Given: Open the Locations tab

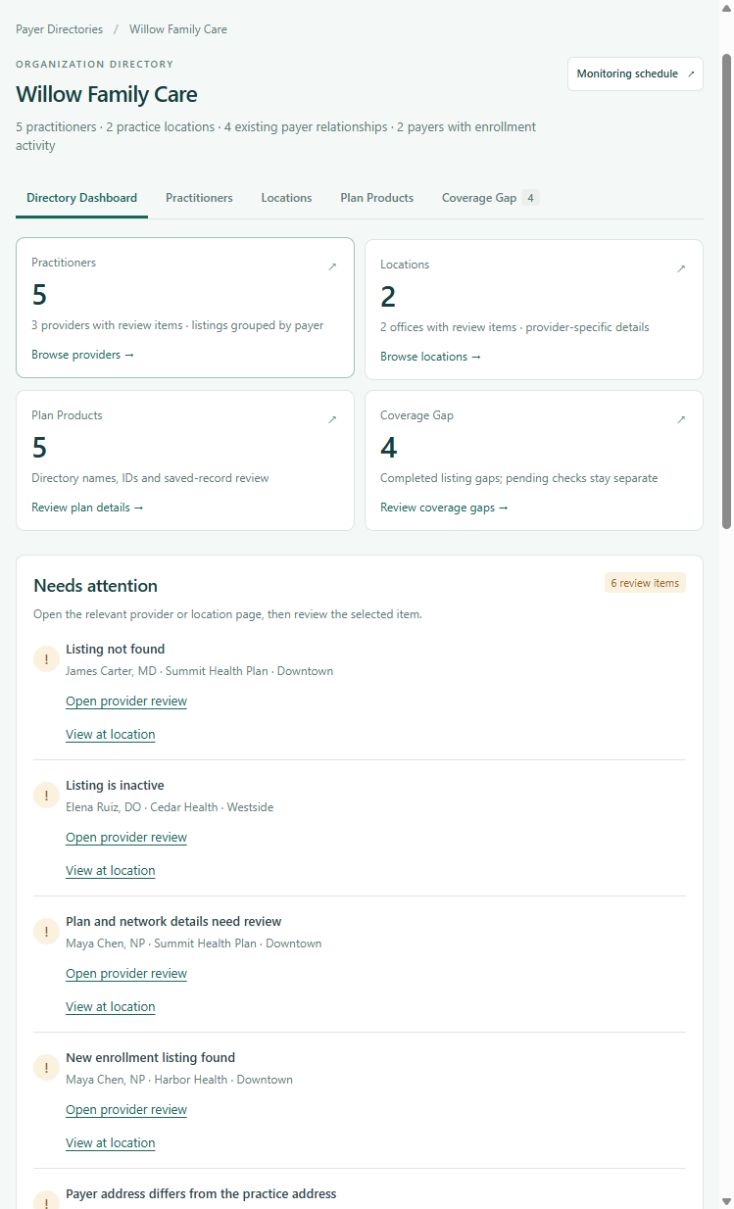Looking at the screenshot, I should pyautogui.click(x=286, y=198).
